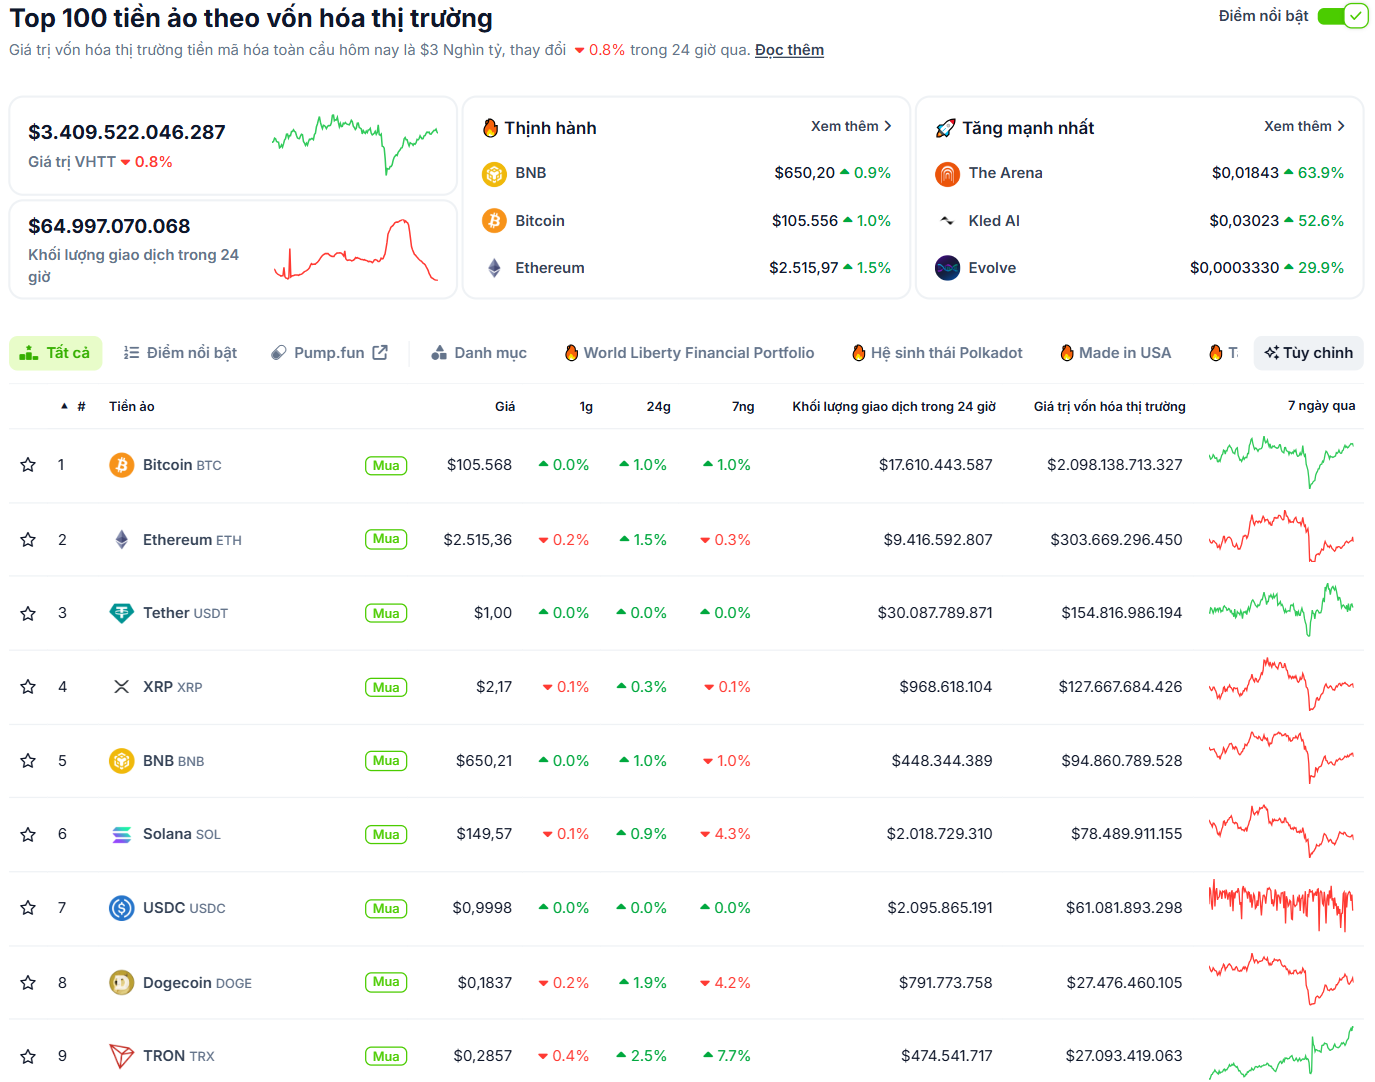The image size is (1375, 1082).
Task: Star Bitcoin to add to watchlist
Action: [x=28, y=465]
